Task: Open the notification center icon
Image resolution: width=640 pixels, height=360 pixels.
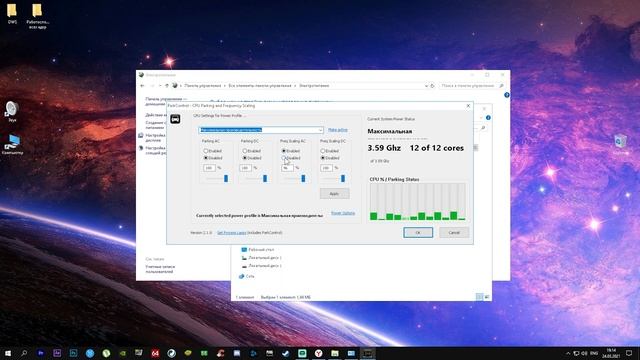Action: (629, 353)
